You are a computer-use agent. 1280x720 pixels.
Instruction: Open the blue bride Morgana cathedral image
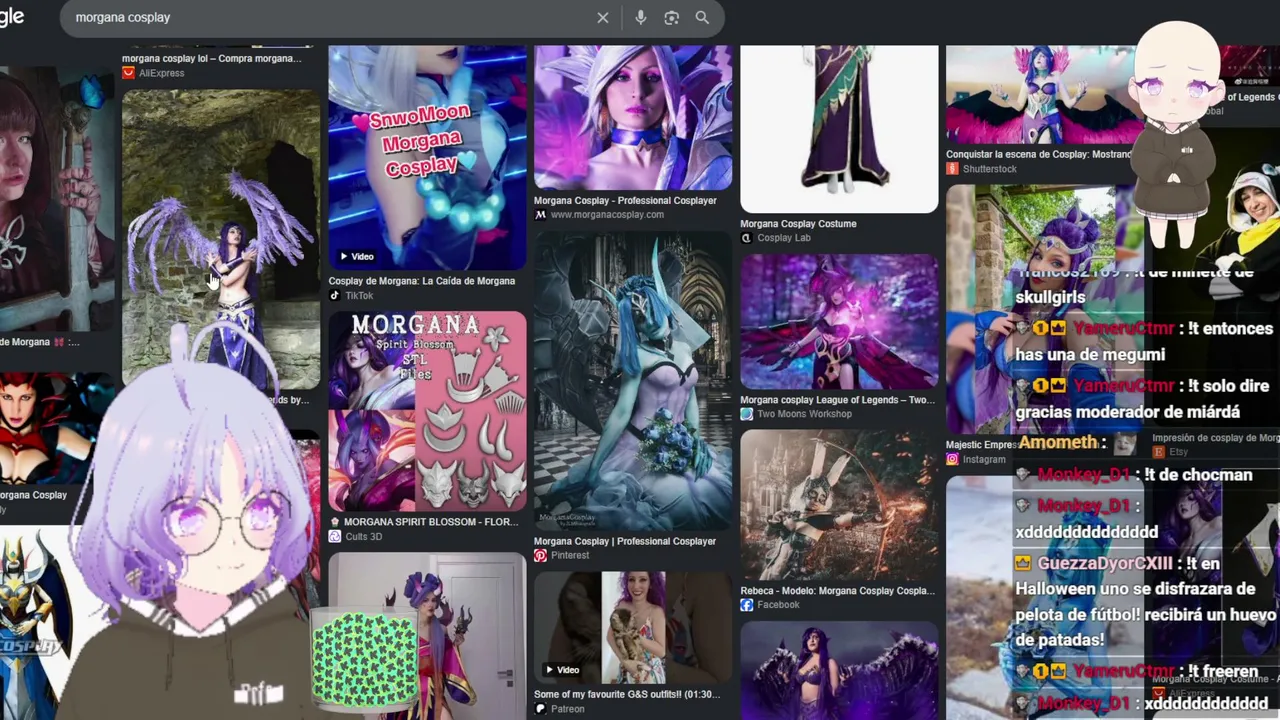coord(632,382)
